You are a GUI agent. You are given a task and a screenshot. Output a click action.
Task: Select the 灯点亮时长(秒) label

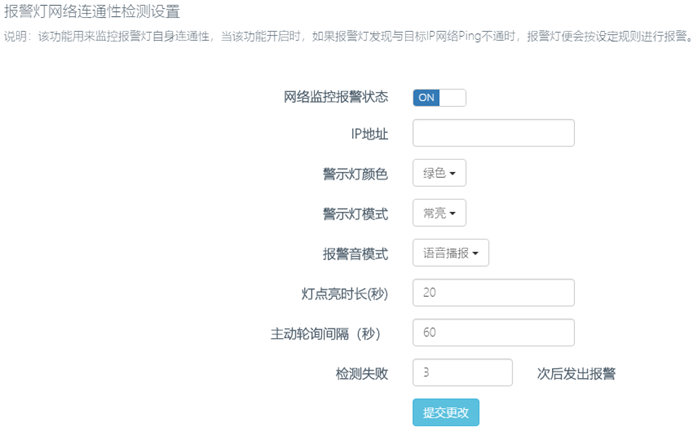coord(345,294)
